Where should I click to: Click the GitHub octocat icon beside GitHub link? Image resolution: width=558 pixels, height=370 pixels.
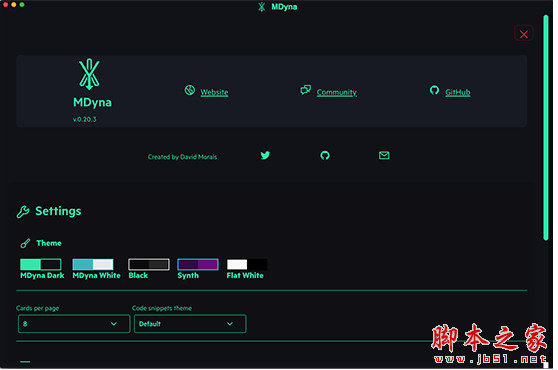click(x=434, y=90)
